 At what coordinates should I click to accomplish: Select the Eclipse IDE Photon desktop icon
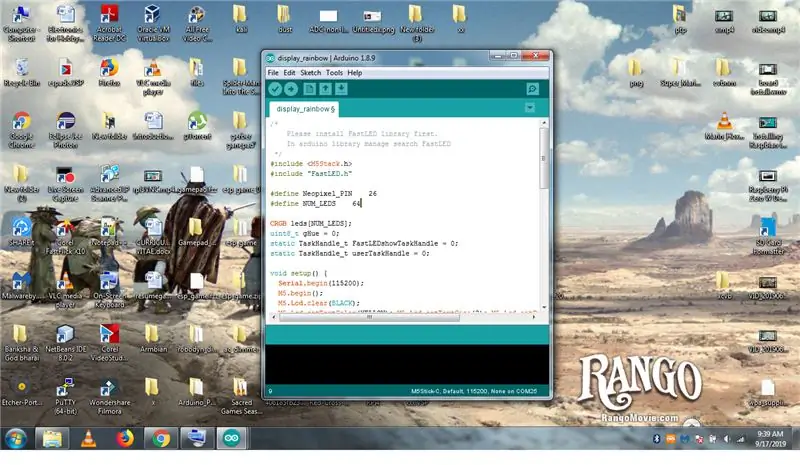click(65, 130)
